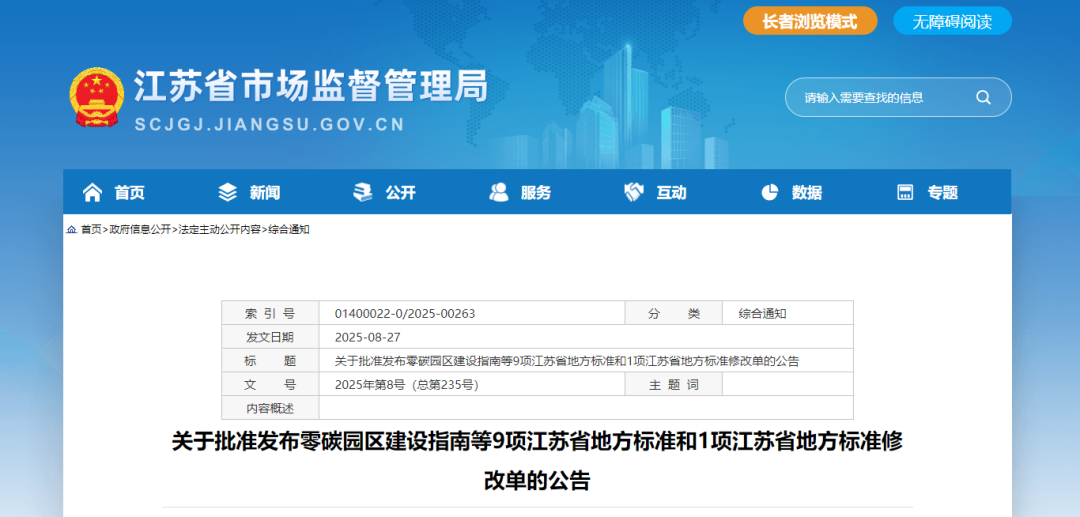Click the bold announcement headline 关于批准发布零碳园区
1080x517 pixels.
coord(537,460)
